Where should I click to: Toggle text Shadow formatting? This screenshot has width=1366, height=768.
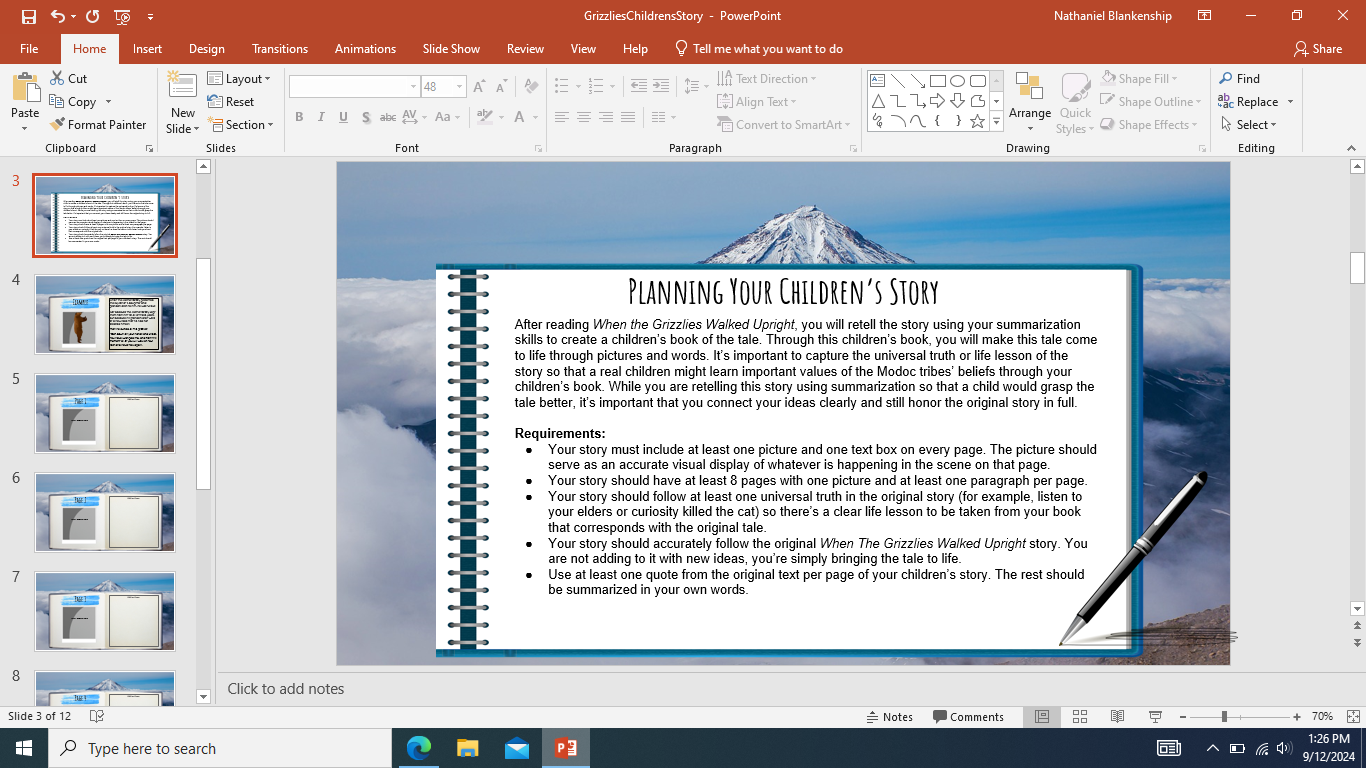pos(366,117)
